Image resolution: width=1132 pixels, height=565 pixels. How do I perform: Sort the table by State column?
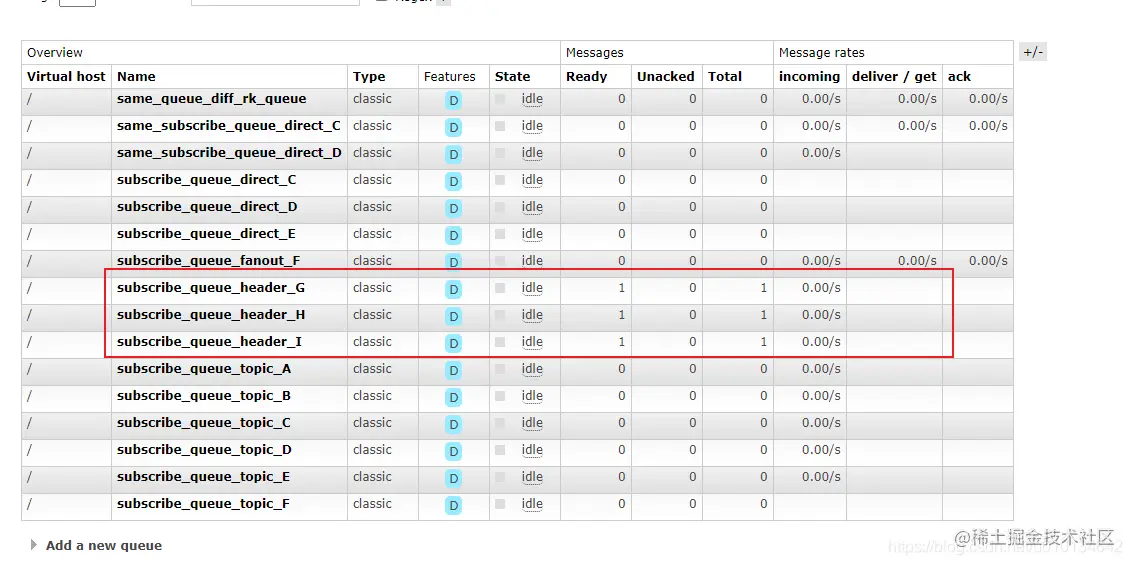coord(513,76)
